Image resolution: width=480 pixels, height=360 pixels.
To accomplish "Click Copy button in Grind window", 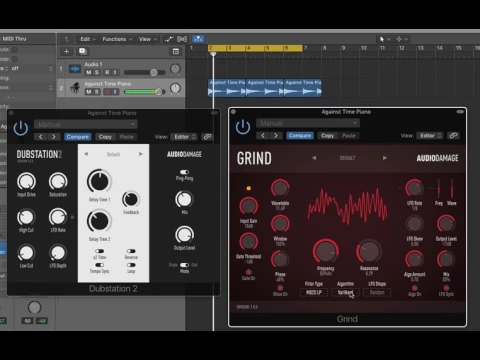I will click(327, 136).
